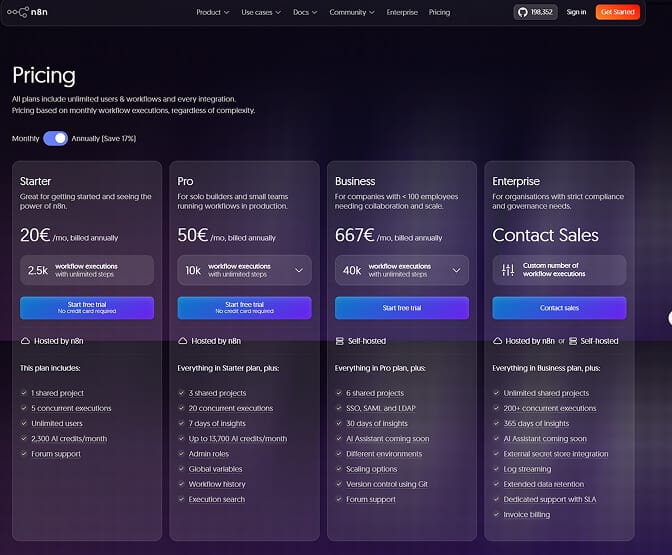Click 'External secret store integration' text
Image resolution: width=672 pixels, height=555 pixels.
coord(556,453)
